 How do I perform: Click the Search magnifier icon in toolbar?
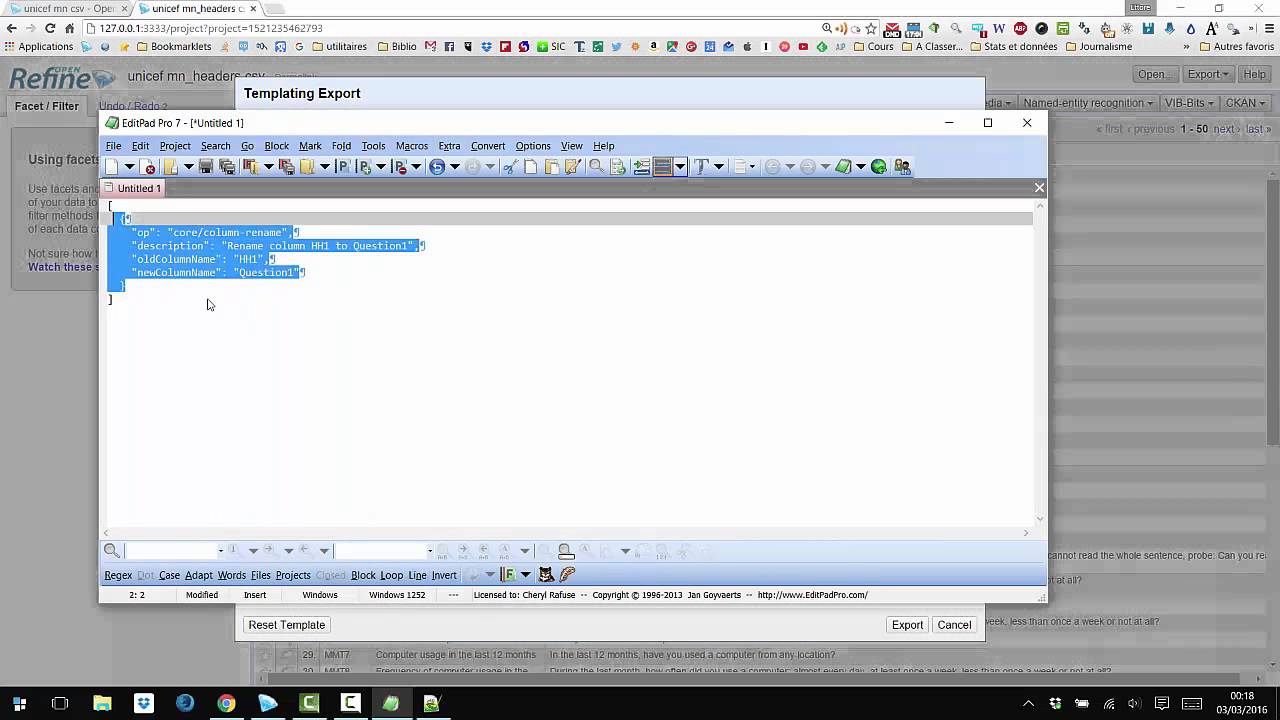(596, 167)
